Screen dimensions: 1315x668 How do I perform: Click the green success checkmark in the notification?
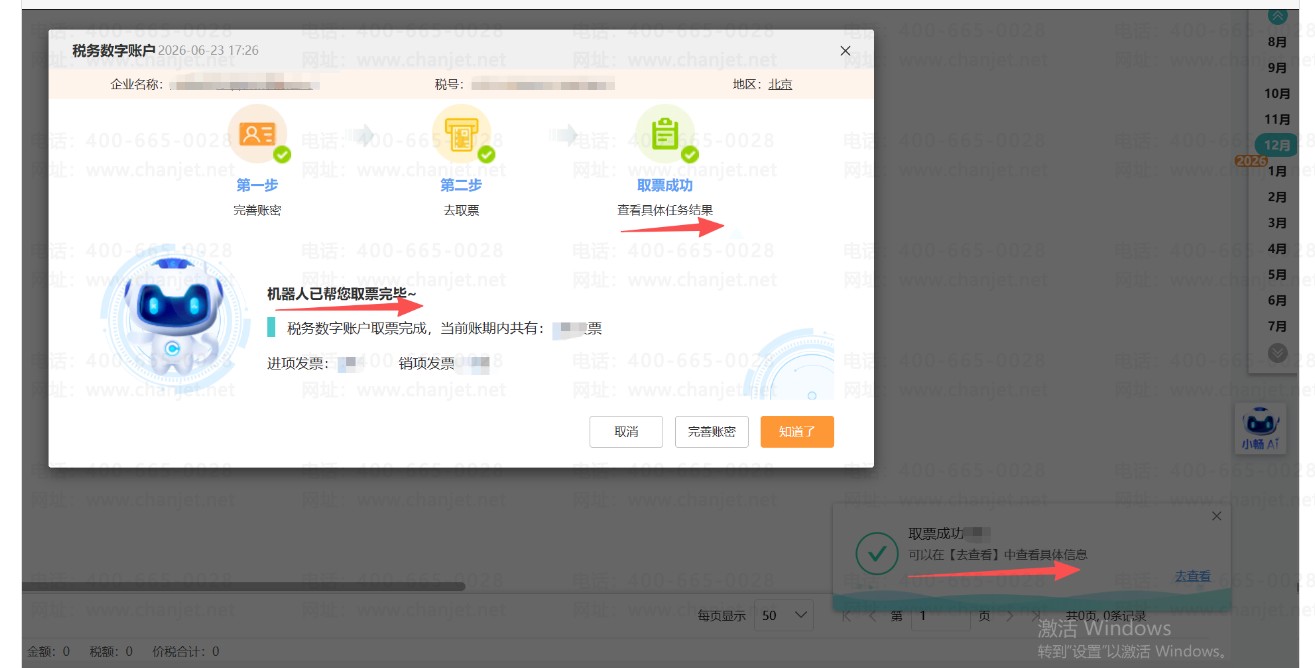[877, 554]
